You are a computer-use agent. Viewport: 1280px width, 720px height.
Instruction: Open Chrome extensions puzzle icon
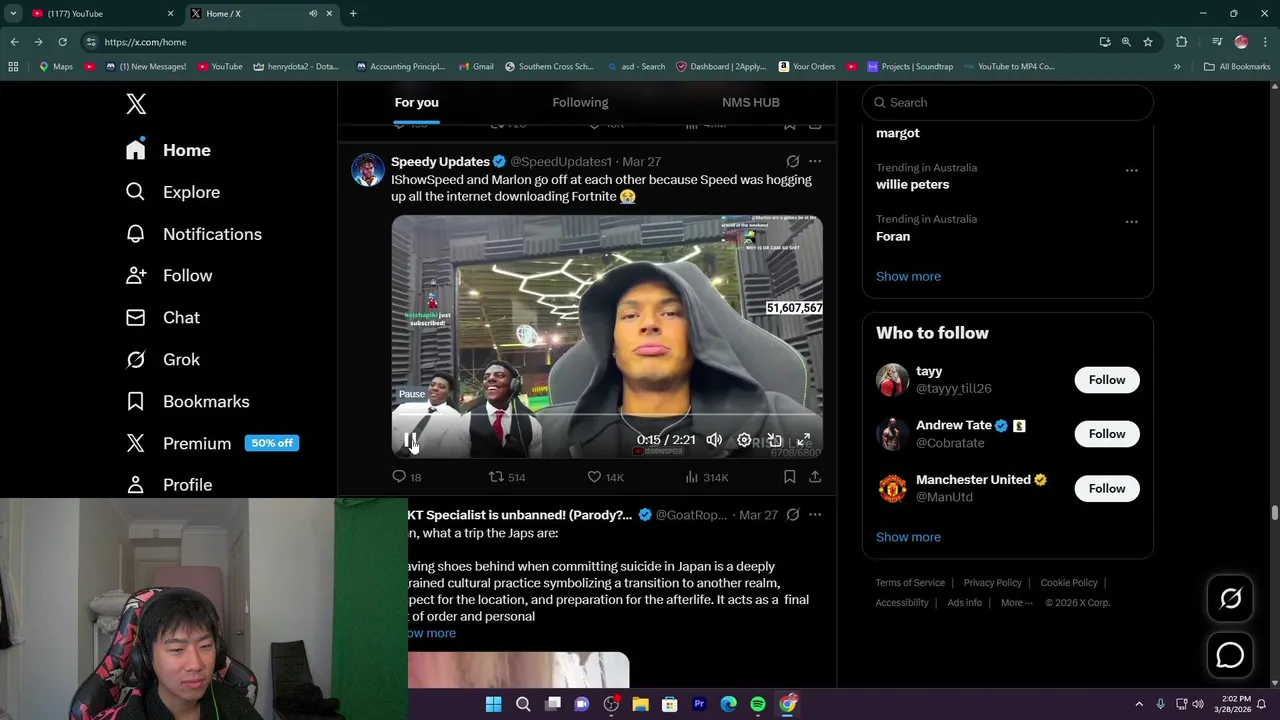coord(1181,42)
